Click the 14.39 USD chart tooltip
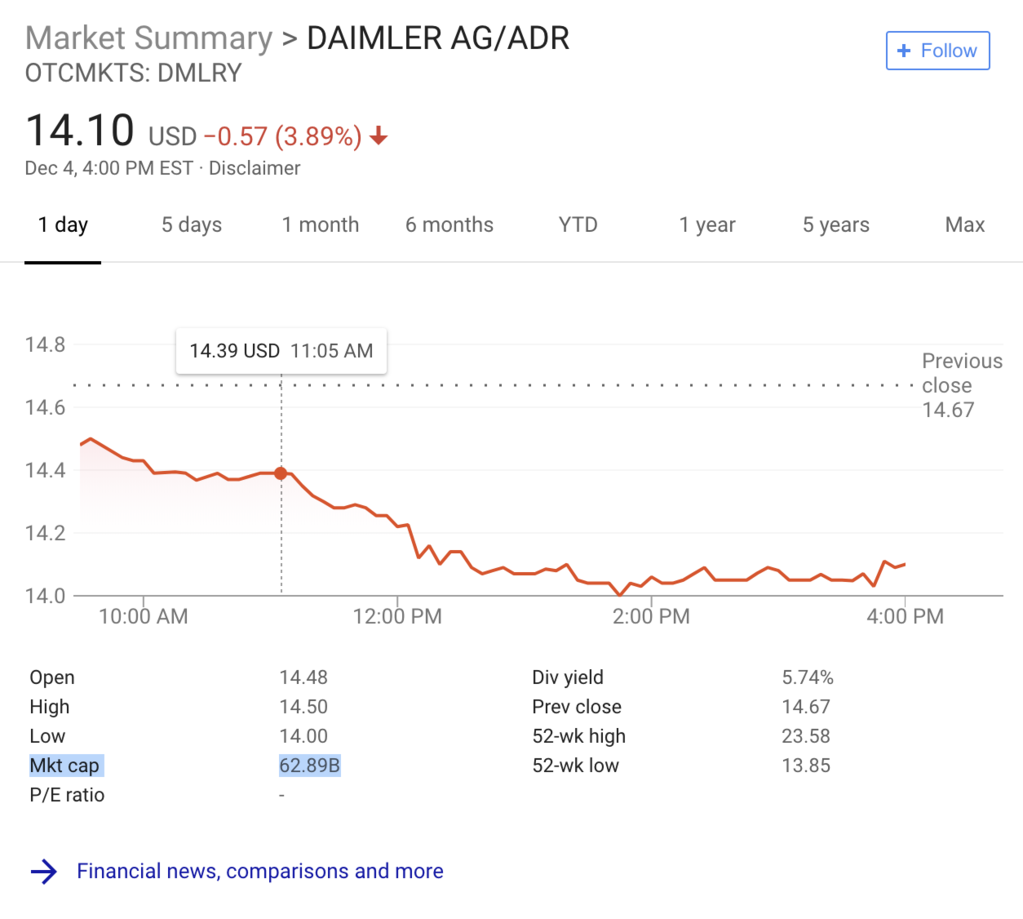The image size is (1023, 919). [x=281, y=351]
